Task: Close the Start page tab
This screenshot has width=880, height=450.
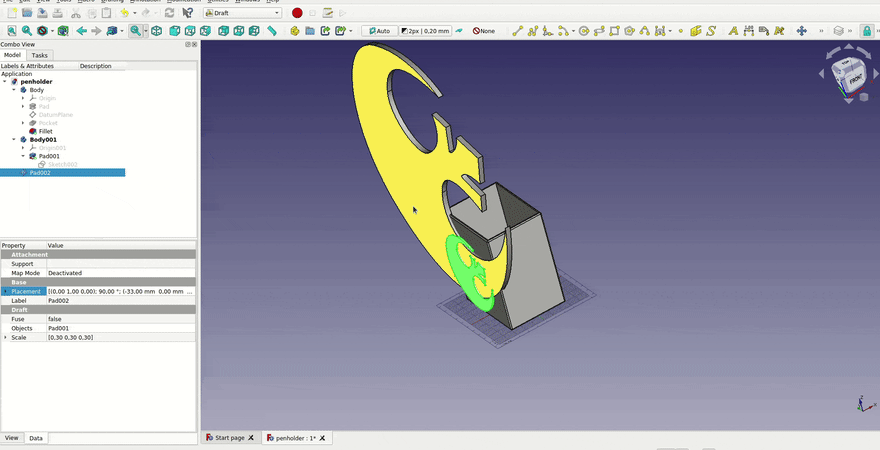Action: (251, 438)
